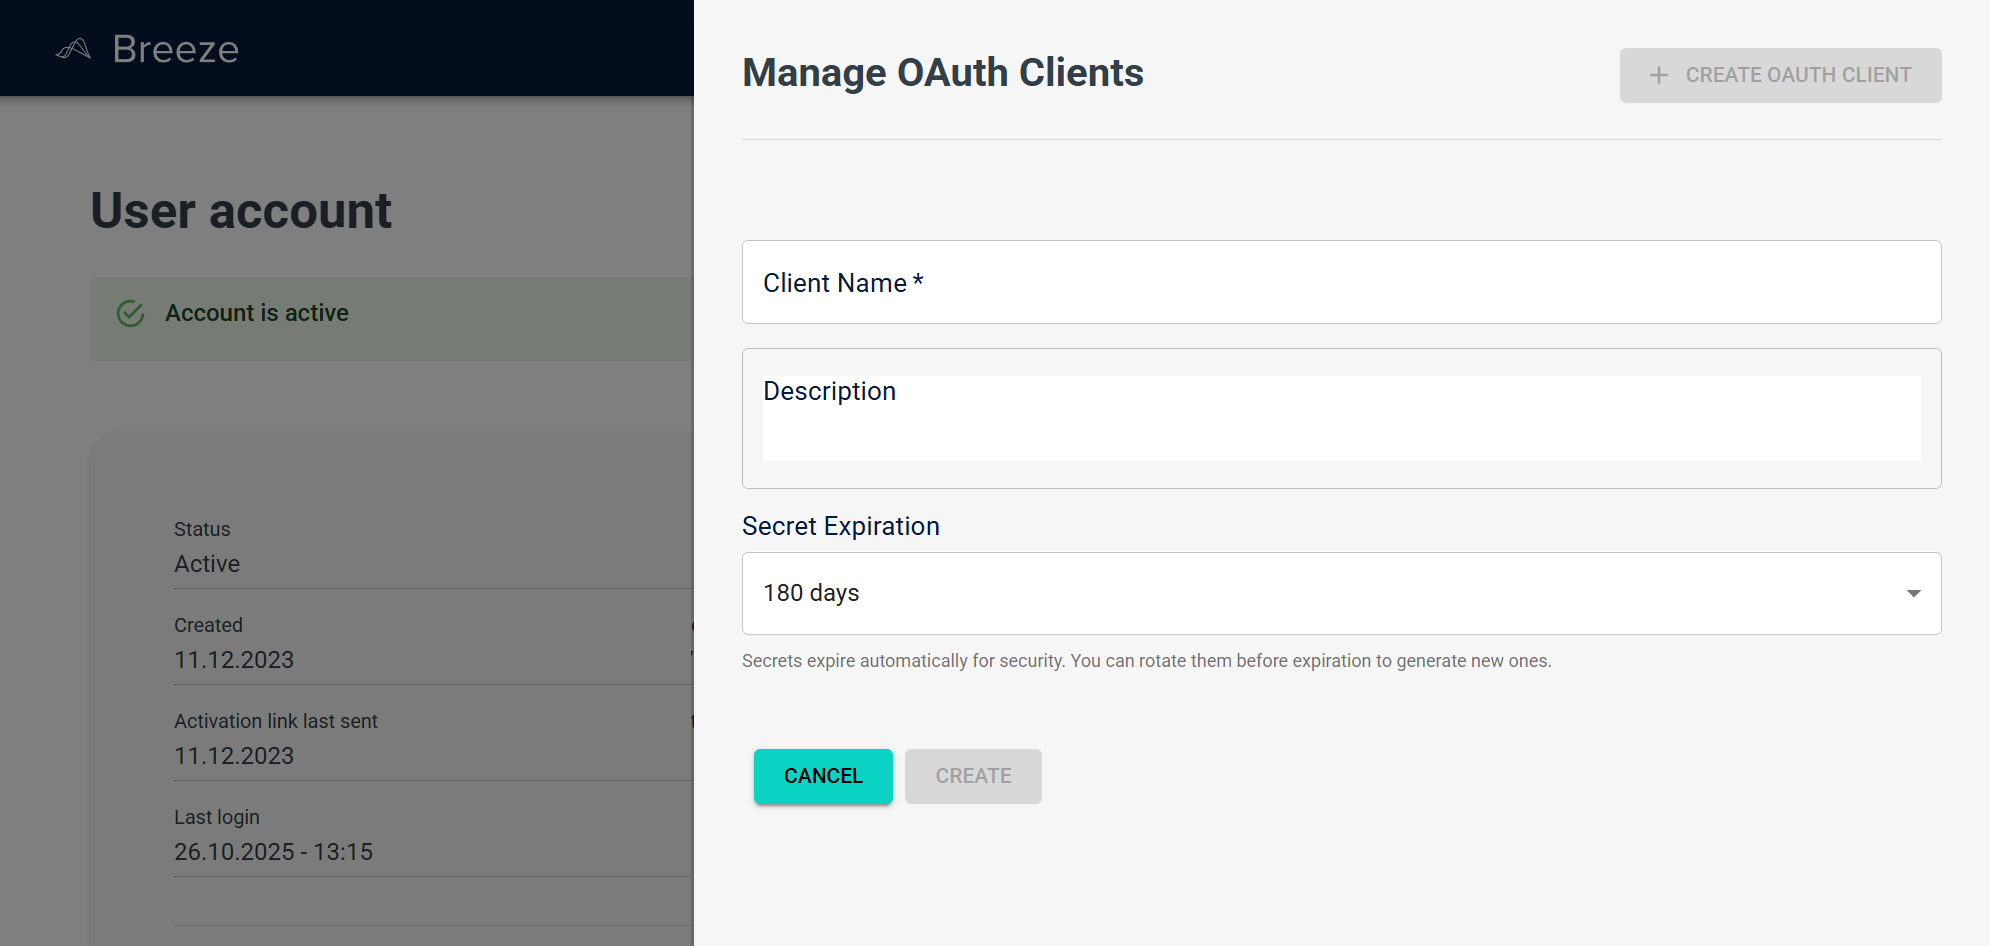
Task: Click the Client Name input field
Action: click(1340, 282)
